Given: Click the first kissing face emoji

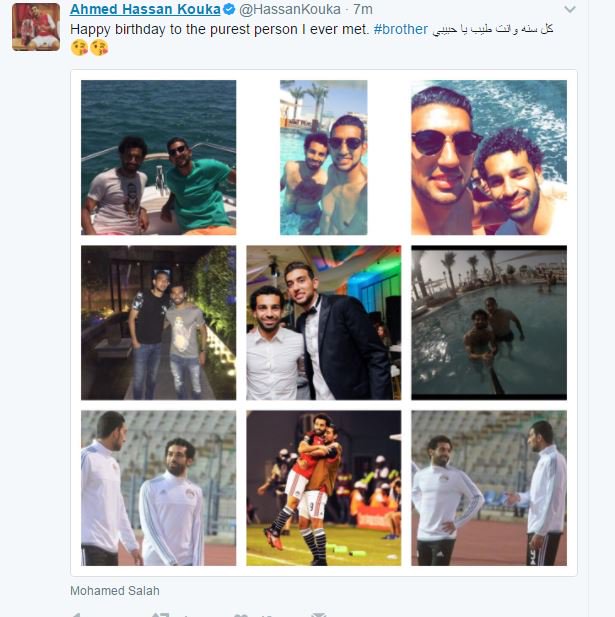Looking at the screenshot, I should (x=79, y=48).
